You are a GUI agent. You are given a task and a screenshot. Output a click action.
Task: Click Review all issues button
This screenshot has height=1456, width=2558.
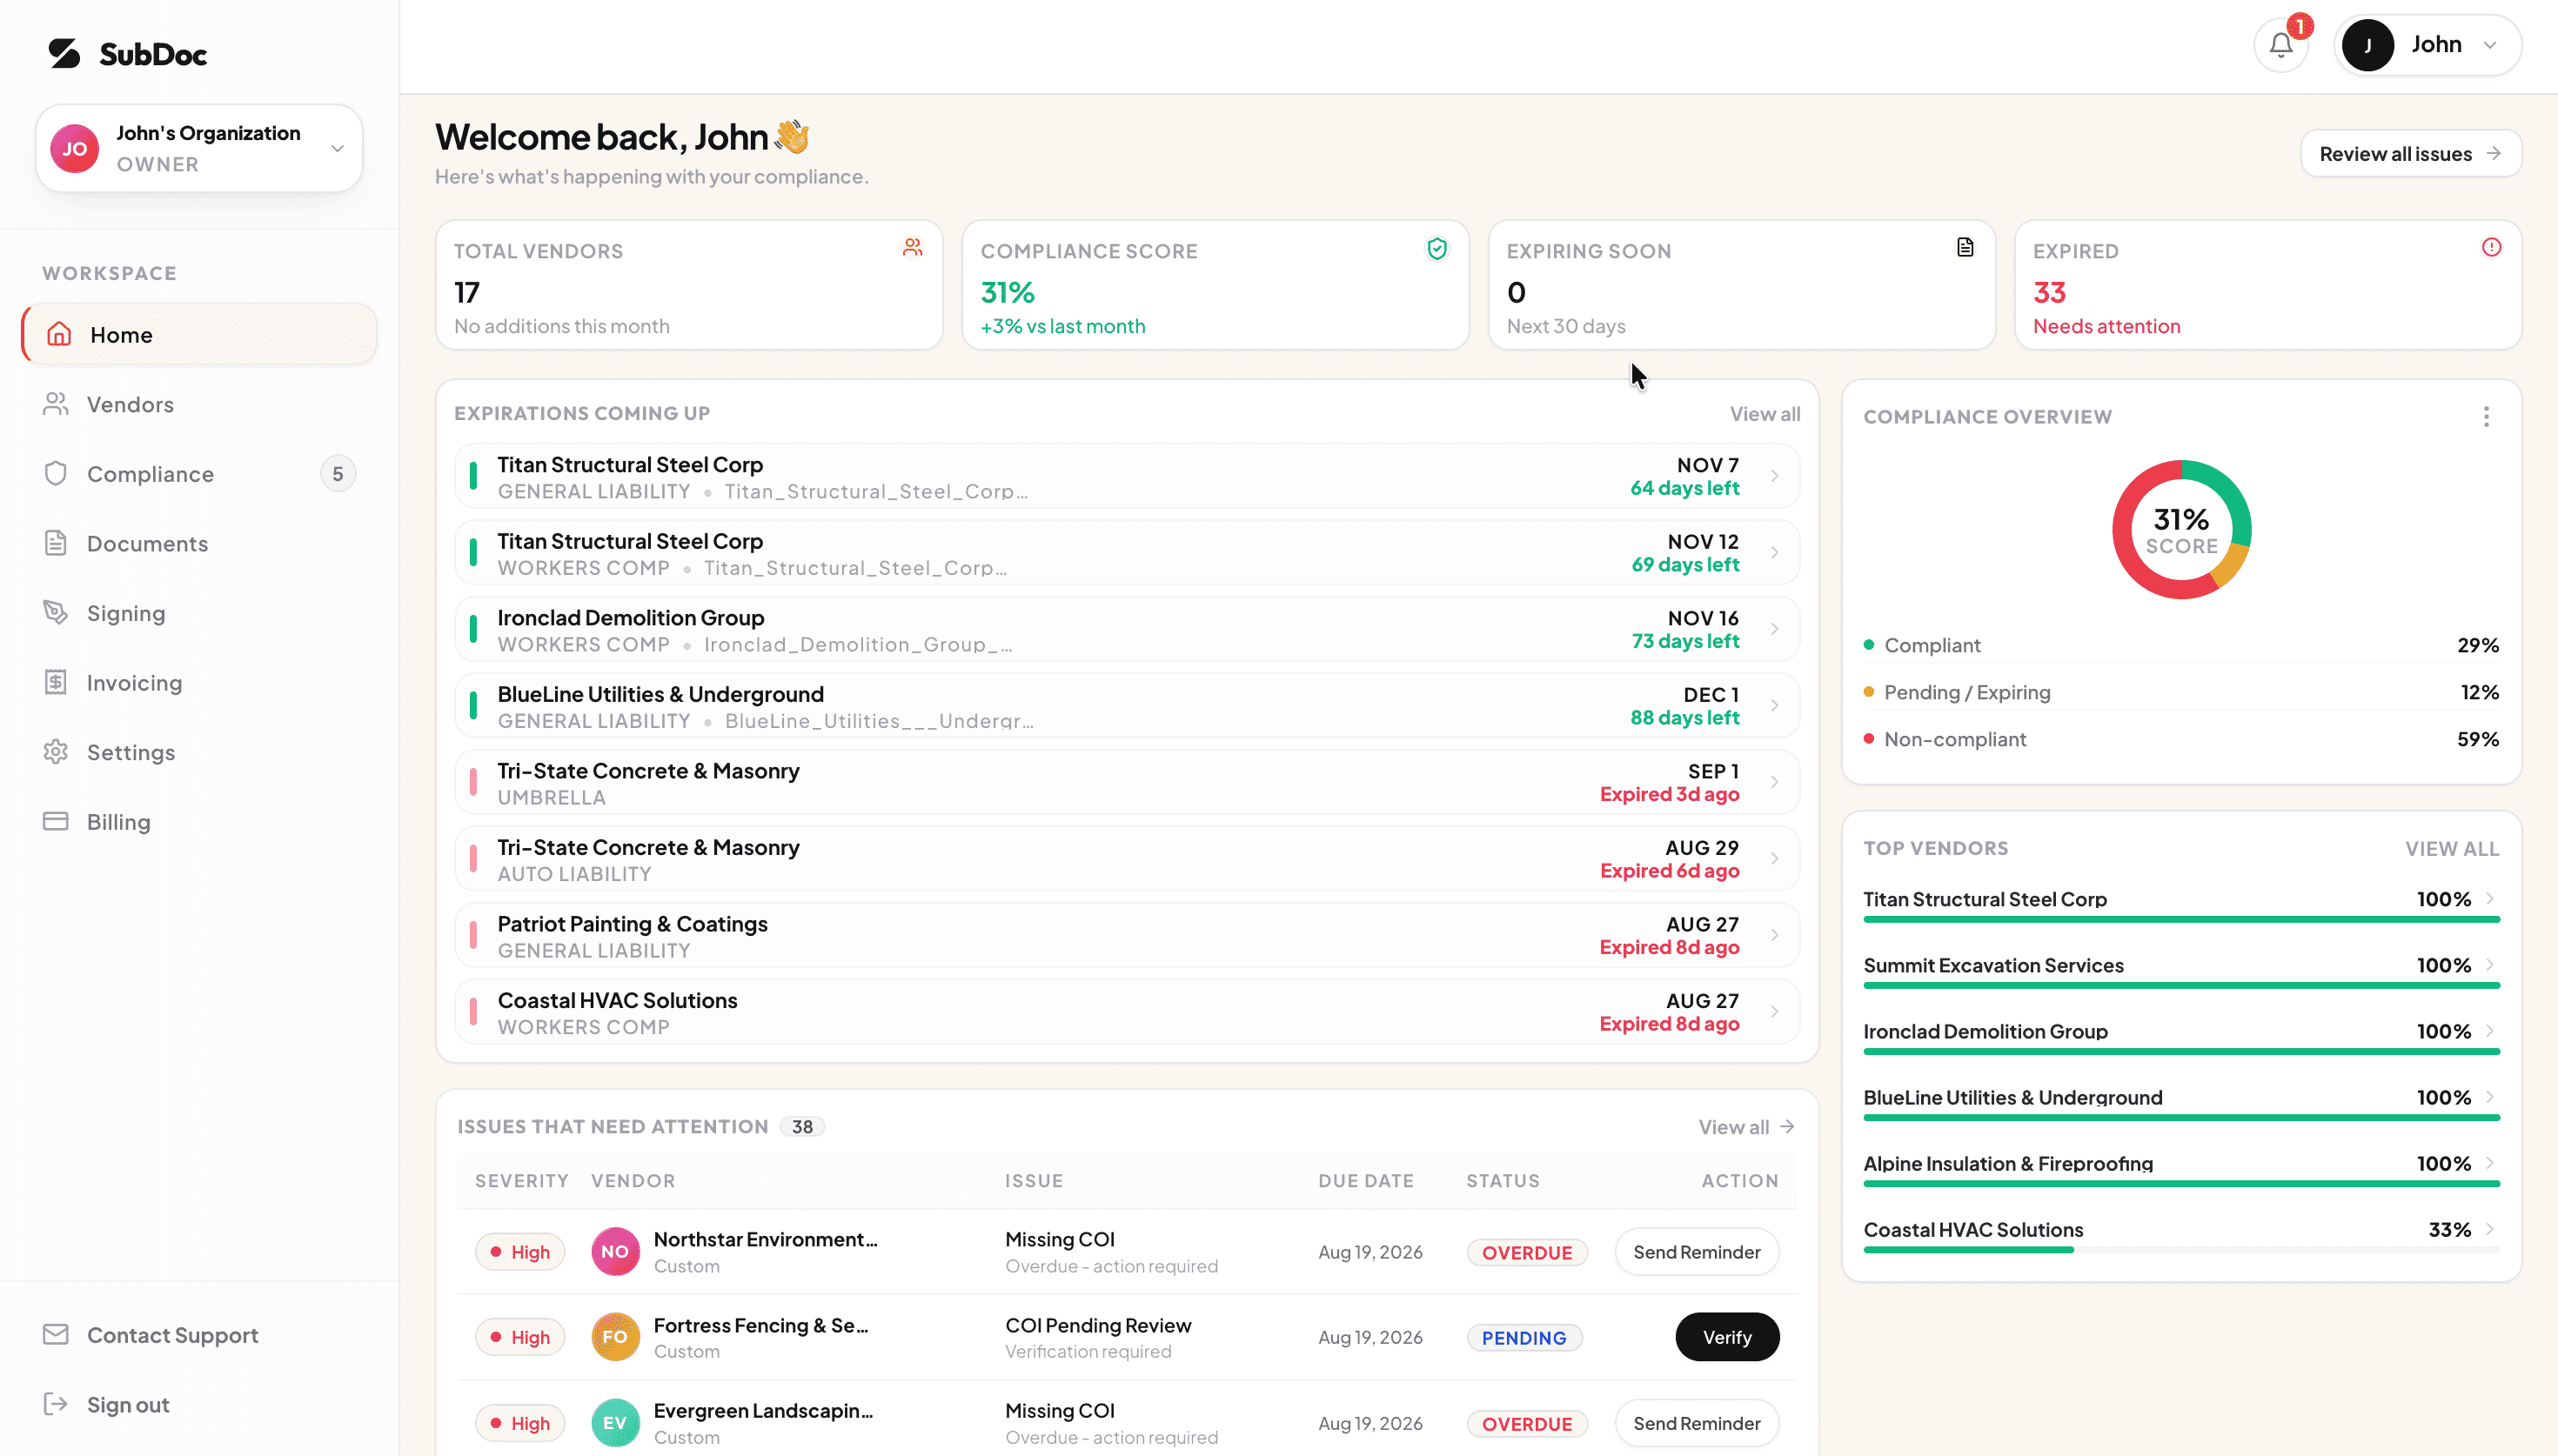pos(2410,153)
